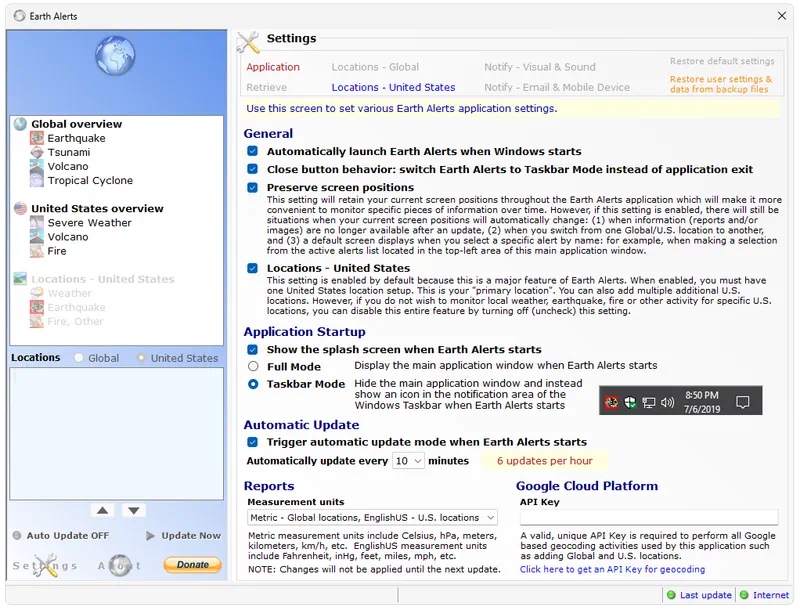
Task: Toggle the Preserve screen positions checkbox
Action: tap(253, 187)
